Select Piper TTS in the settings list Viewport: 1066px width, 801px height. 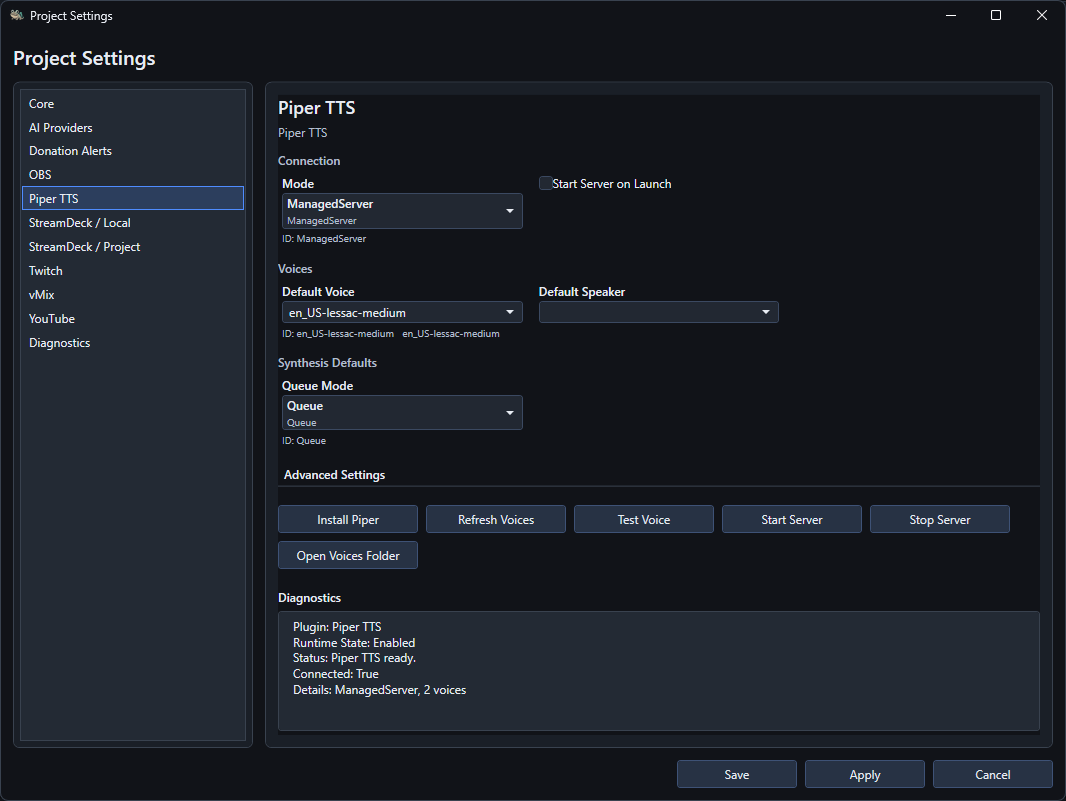[x=132, y=199]
